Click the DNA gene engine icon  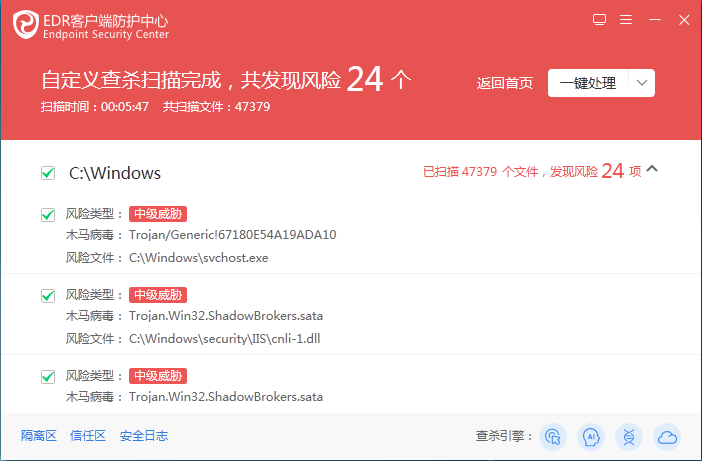click(x=629, y=436)
